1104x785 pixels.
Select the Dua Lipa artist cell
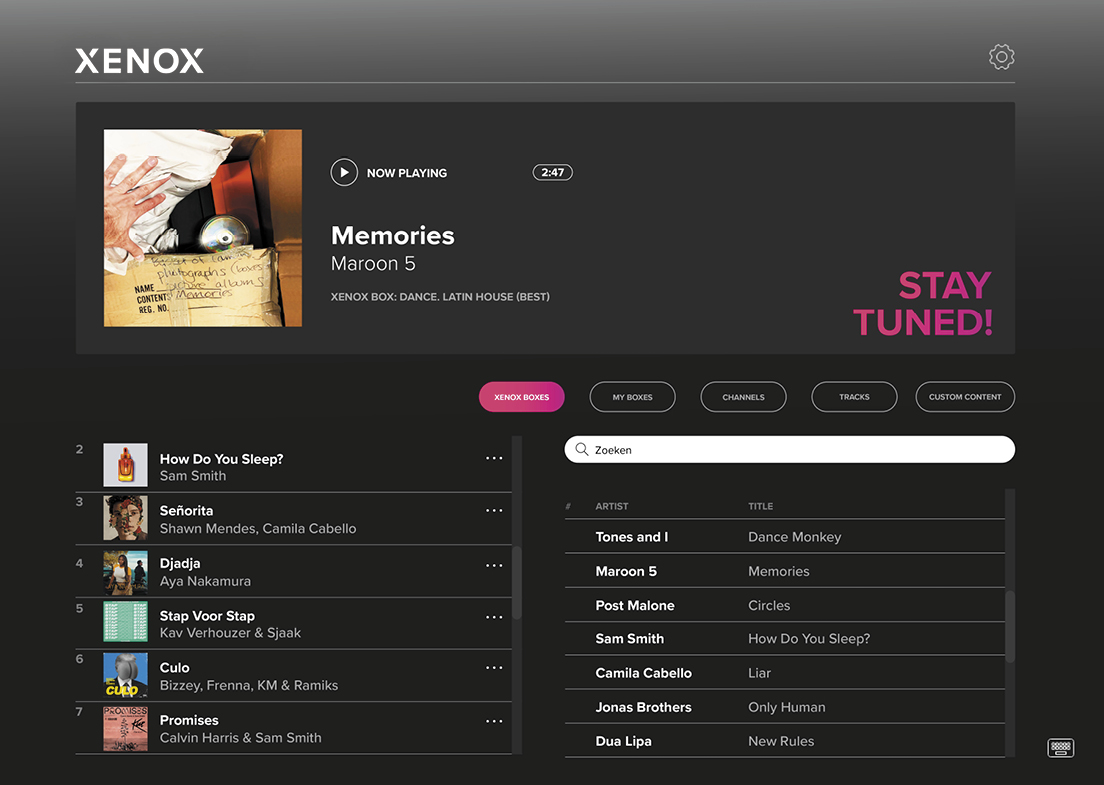[x=623, y=741]
